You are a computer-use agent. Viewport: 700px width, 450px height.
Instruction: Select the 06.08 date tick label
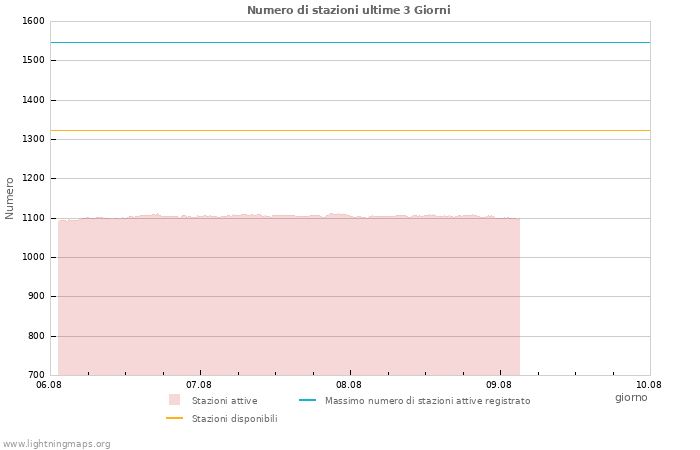(49, 384)
